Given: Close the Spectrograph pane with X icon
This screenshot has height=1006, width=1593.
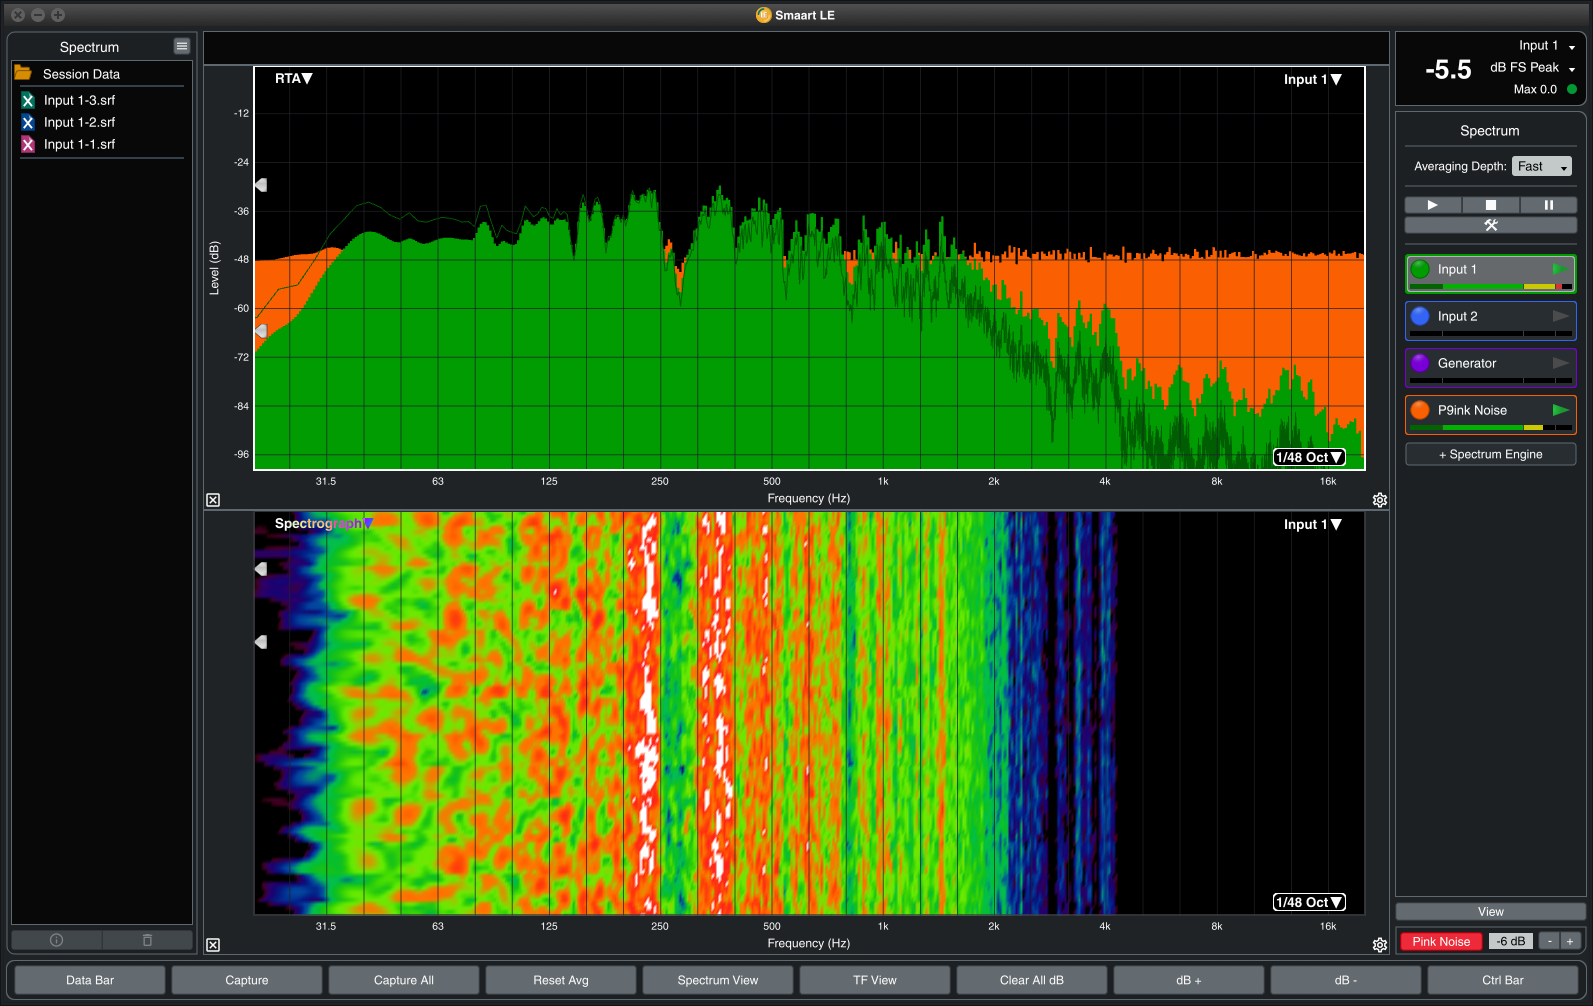Looking at the screenshot, I should point(213,945).
